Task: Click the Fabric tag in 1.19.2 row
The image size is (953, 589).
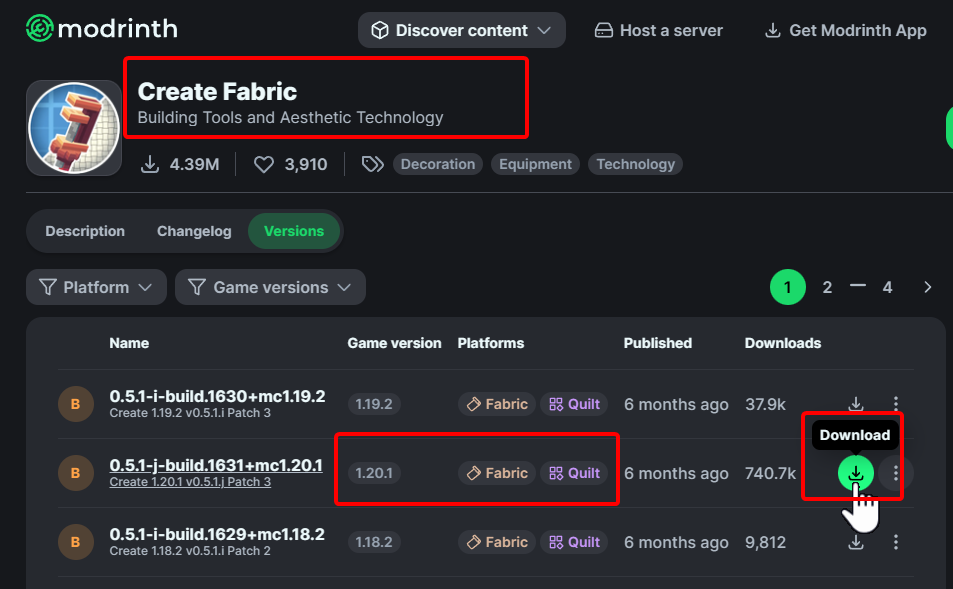Action: coord(497,404)
